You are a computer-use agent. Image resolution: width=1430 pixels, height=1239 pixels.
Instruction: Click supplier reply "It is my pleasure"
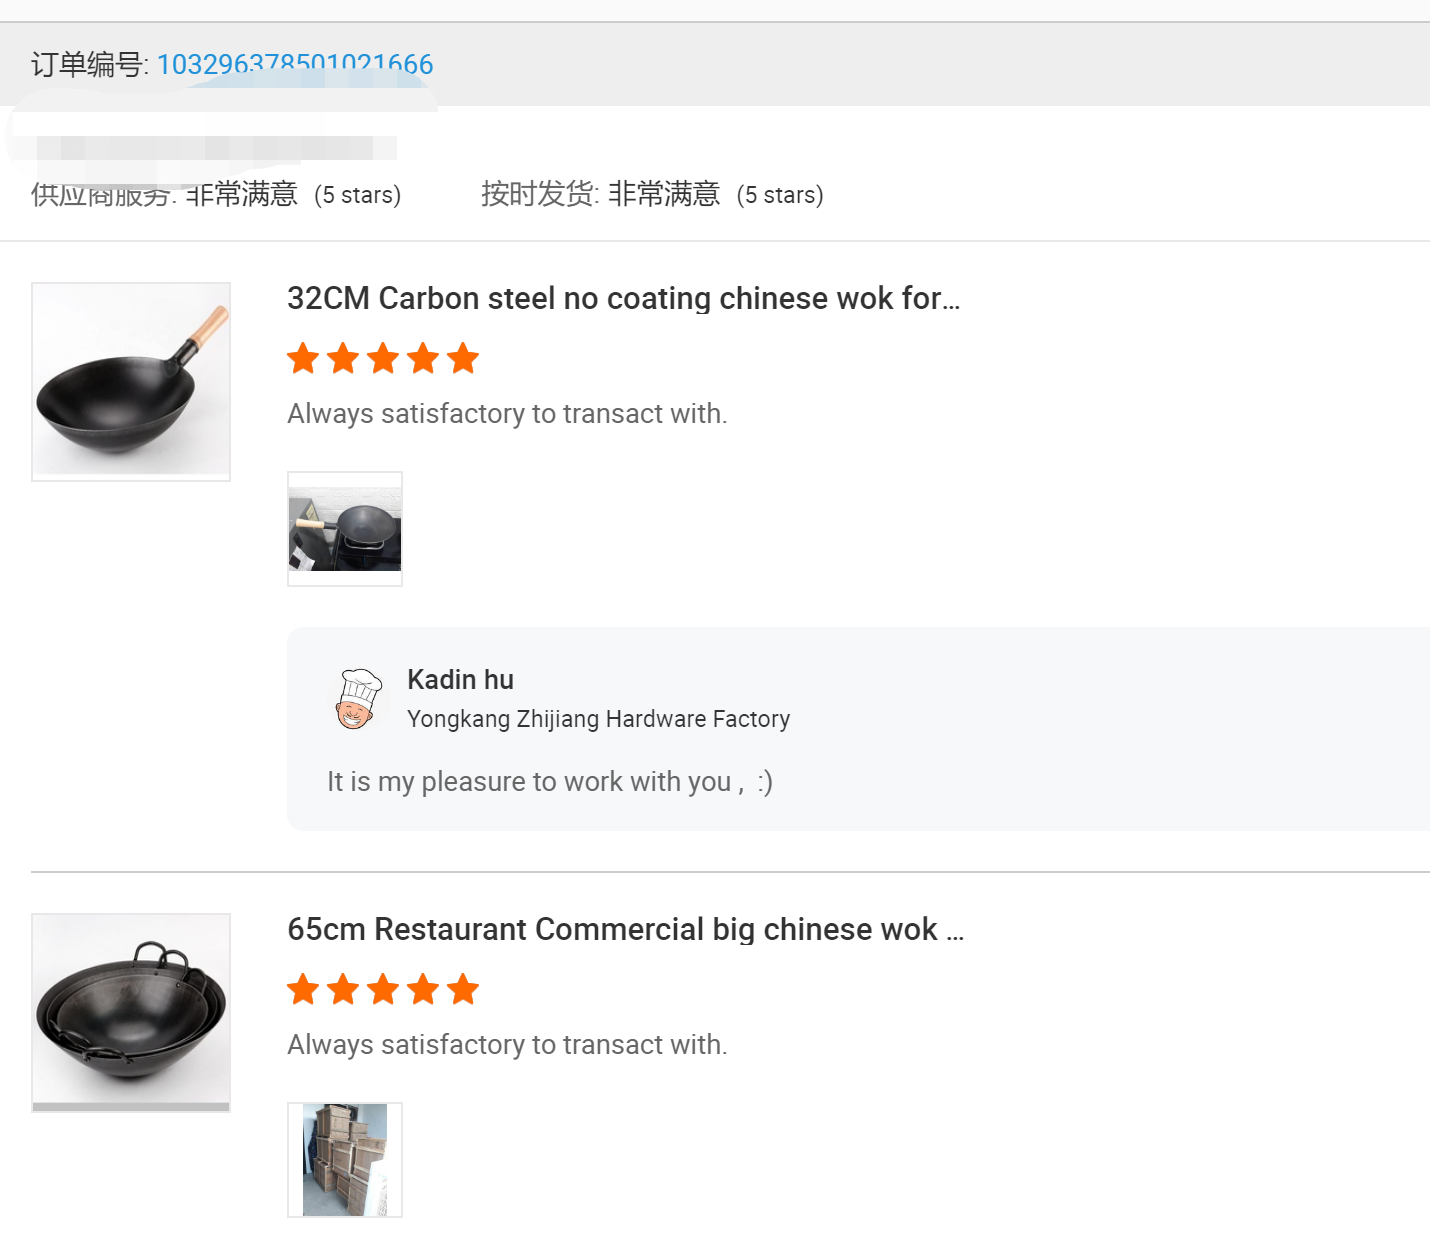pyautogui.click(x=549, y=781)
